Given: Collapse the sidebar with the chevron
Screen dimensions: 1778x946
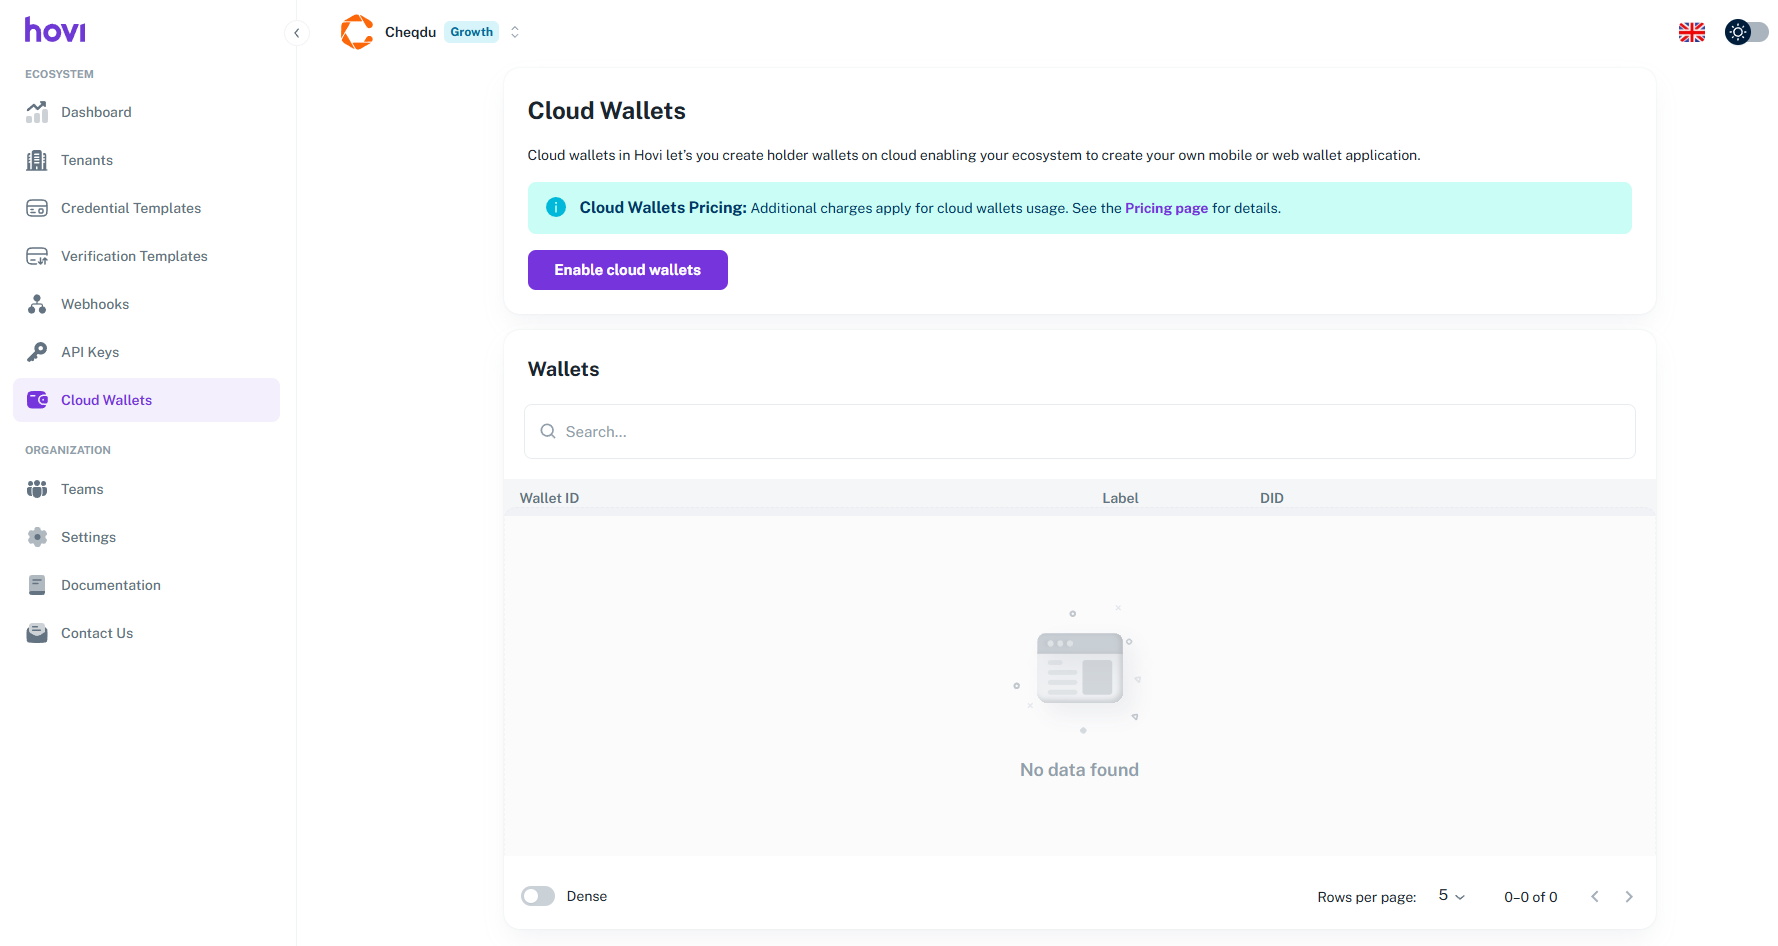Looking at the screenshot, I should click(x=297, y=33).
